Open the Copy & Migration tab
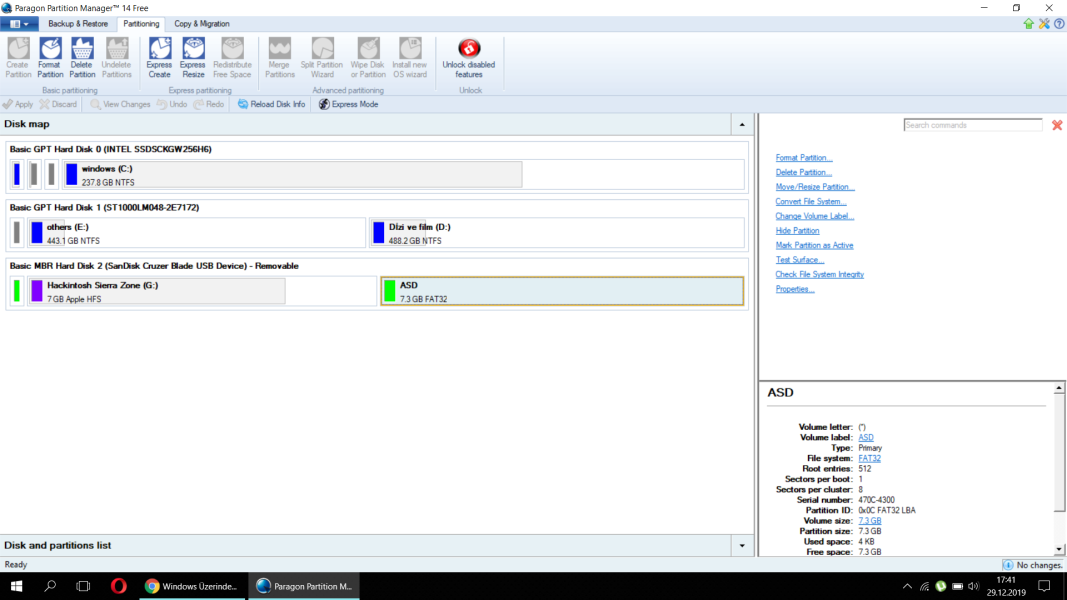The image size is (1067, 600). click(x=202, y=23)
